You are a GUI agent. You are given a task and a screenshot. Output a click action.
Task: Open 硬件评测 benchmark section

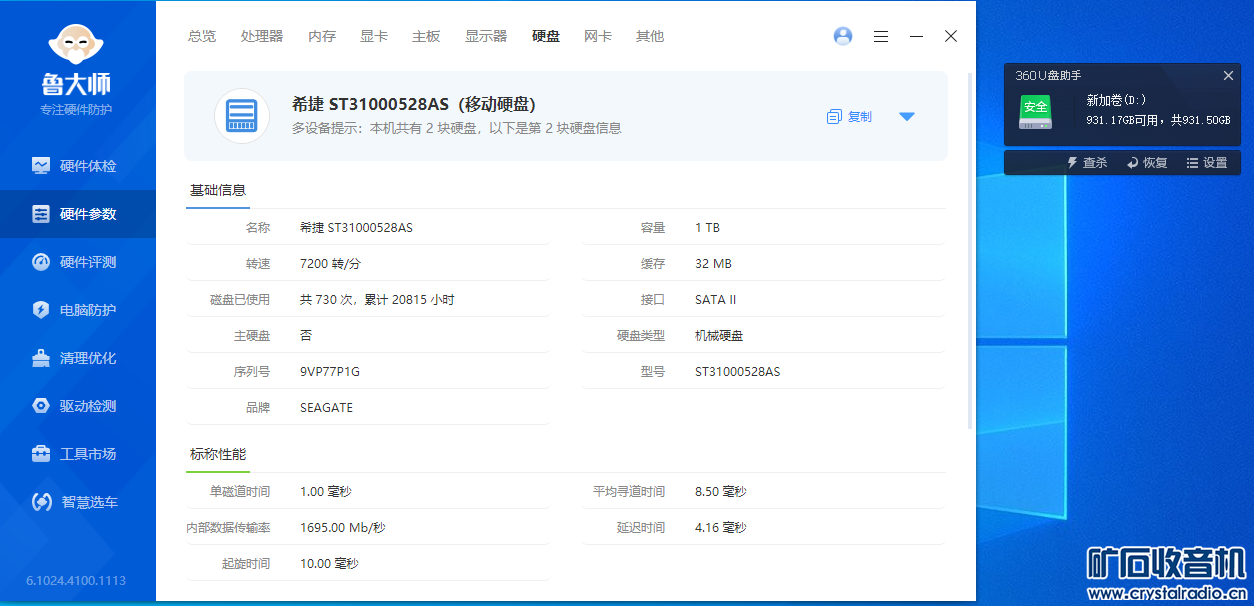[x=78, y=262]
